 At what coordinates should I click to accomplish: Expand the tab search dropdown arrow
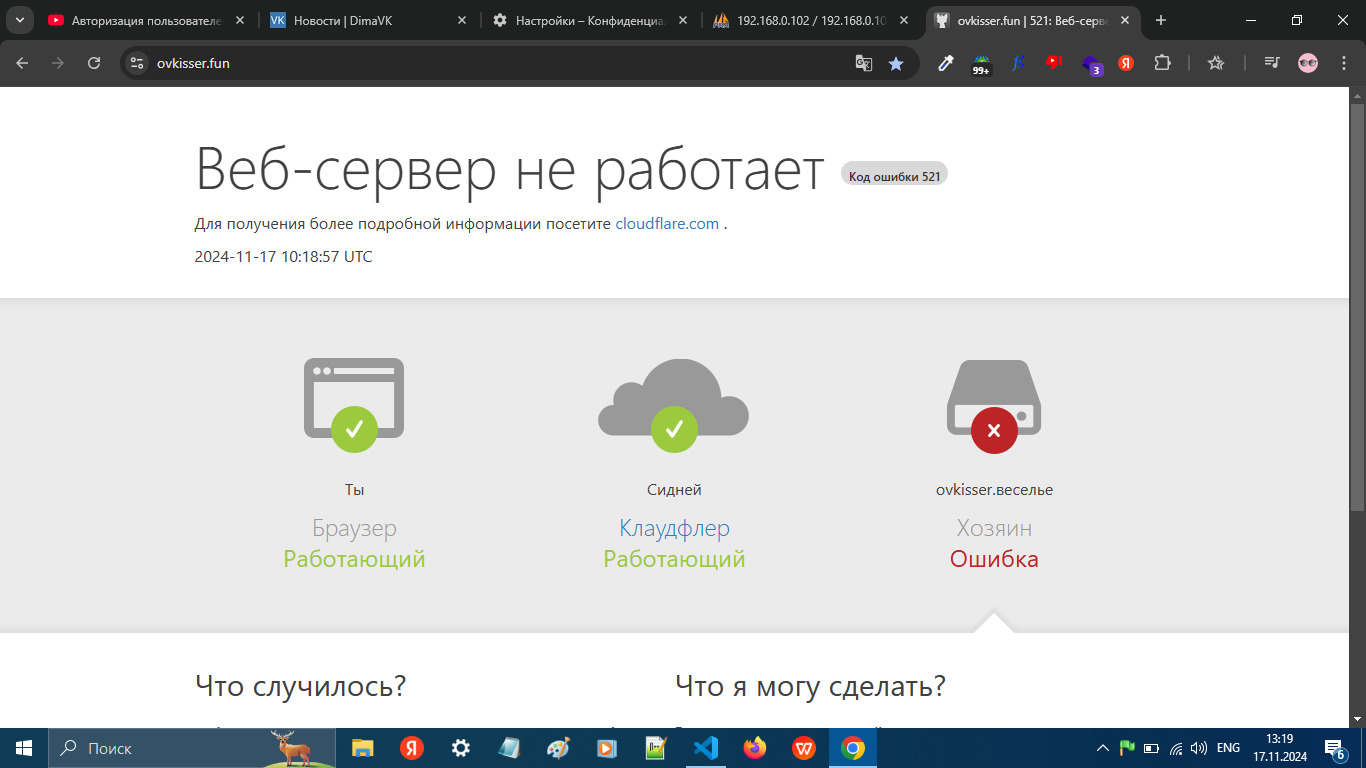click(x=19, y=20)
